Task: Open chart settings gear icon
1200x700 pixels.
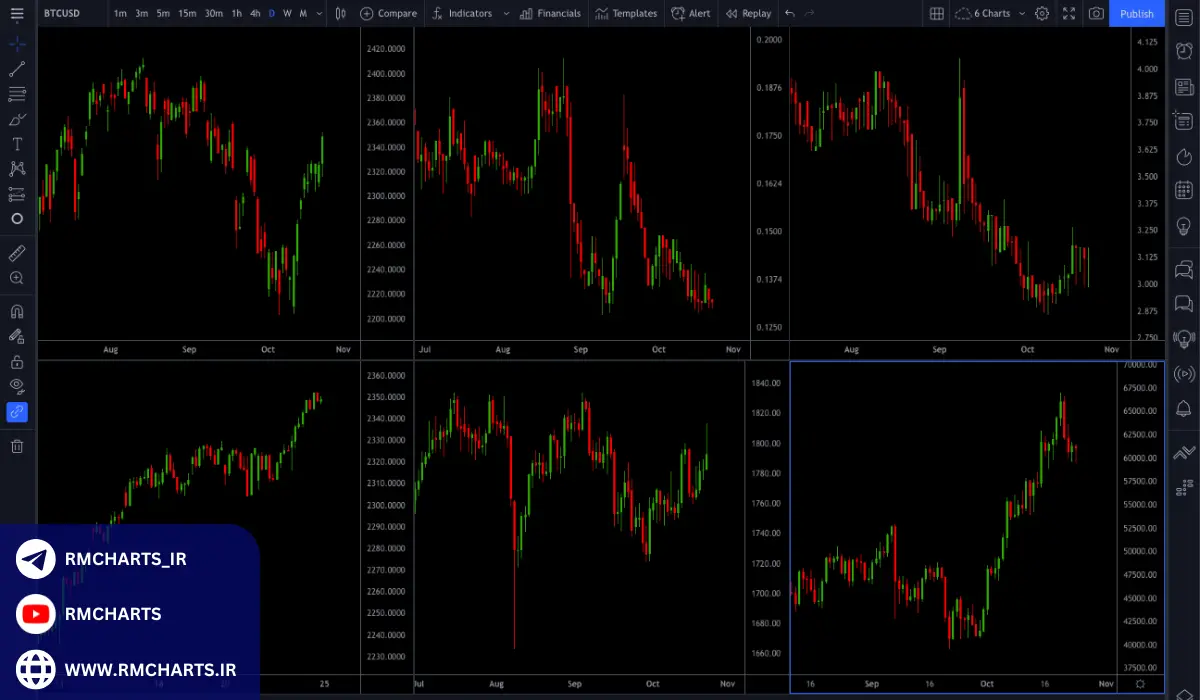Action: 1042,13
